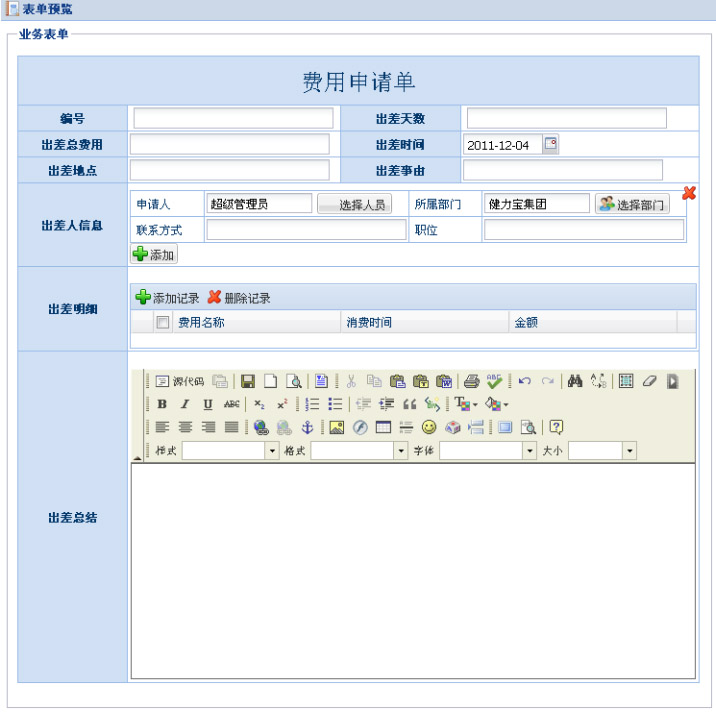
Task: Toggle bold formatting
Action: pyautogui.click(x=162, y=404)
